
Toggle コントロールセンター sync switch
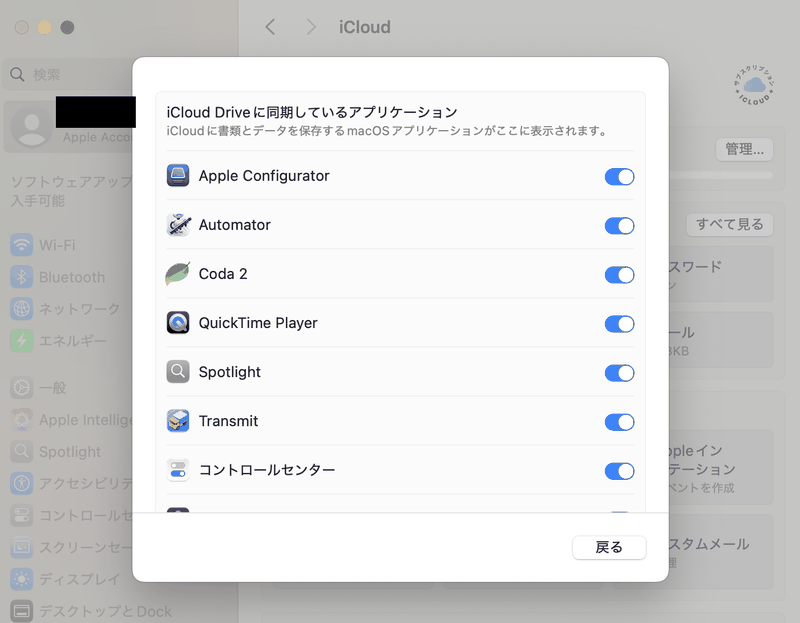click(x=619, y=470)
